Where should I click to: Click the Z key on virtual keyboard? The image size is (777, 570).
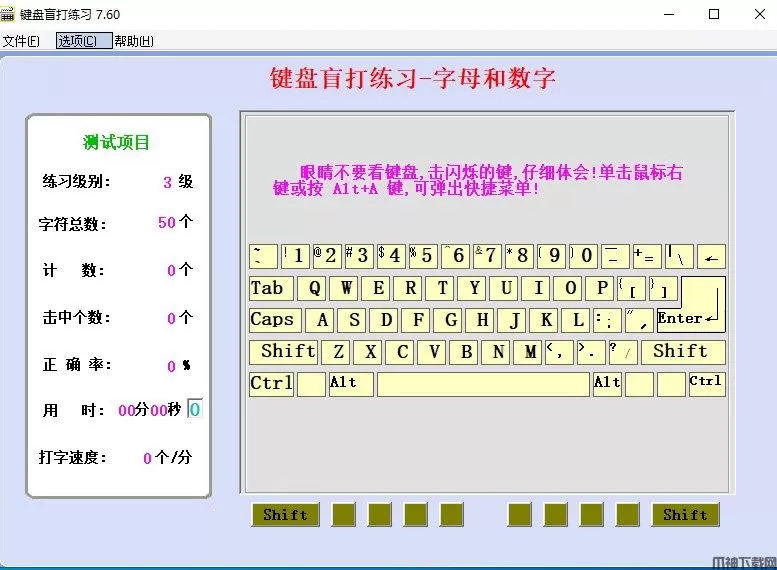point(335,352)
